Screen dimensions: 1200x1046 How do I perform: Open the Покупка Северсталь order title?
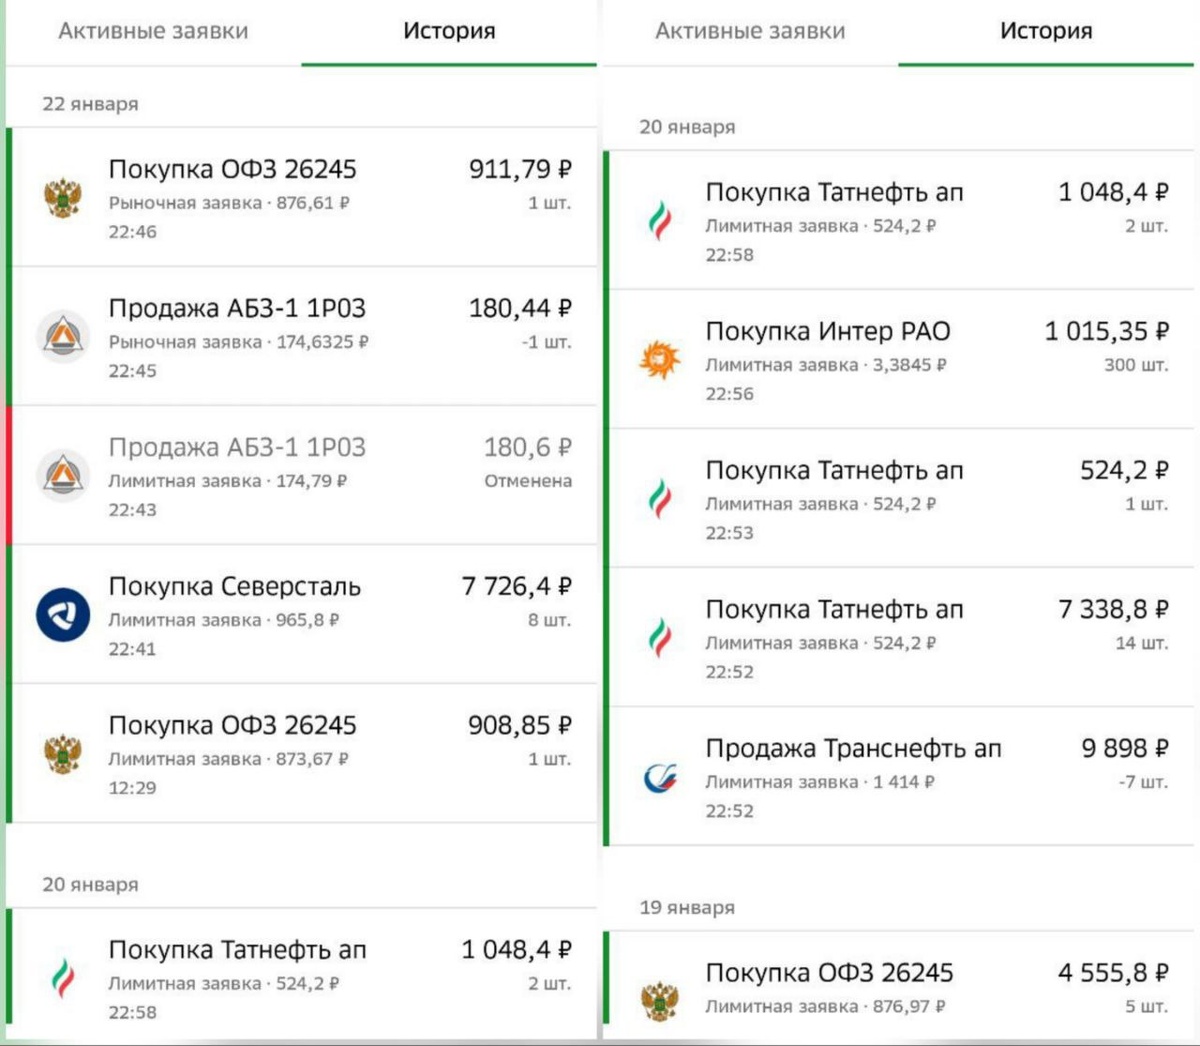235,586
